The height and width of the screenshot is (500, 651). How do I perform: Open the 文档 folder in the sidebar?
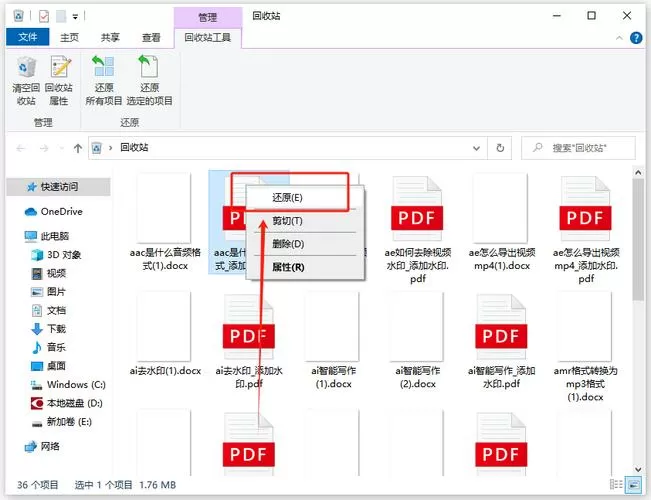(x=49, y=310)
